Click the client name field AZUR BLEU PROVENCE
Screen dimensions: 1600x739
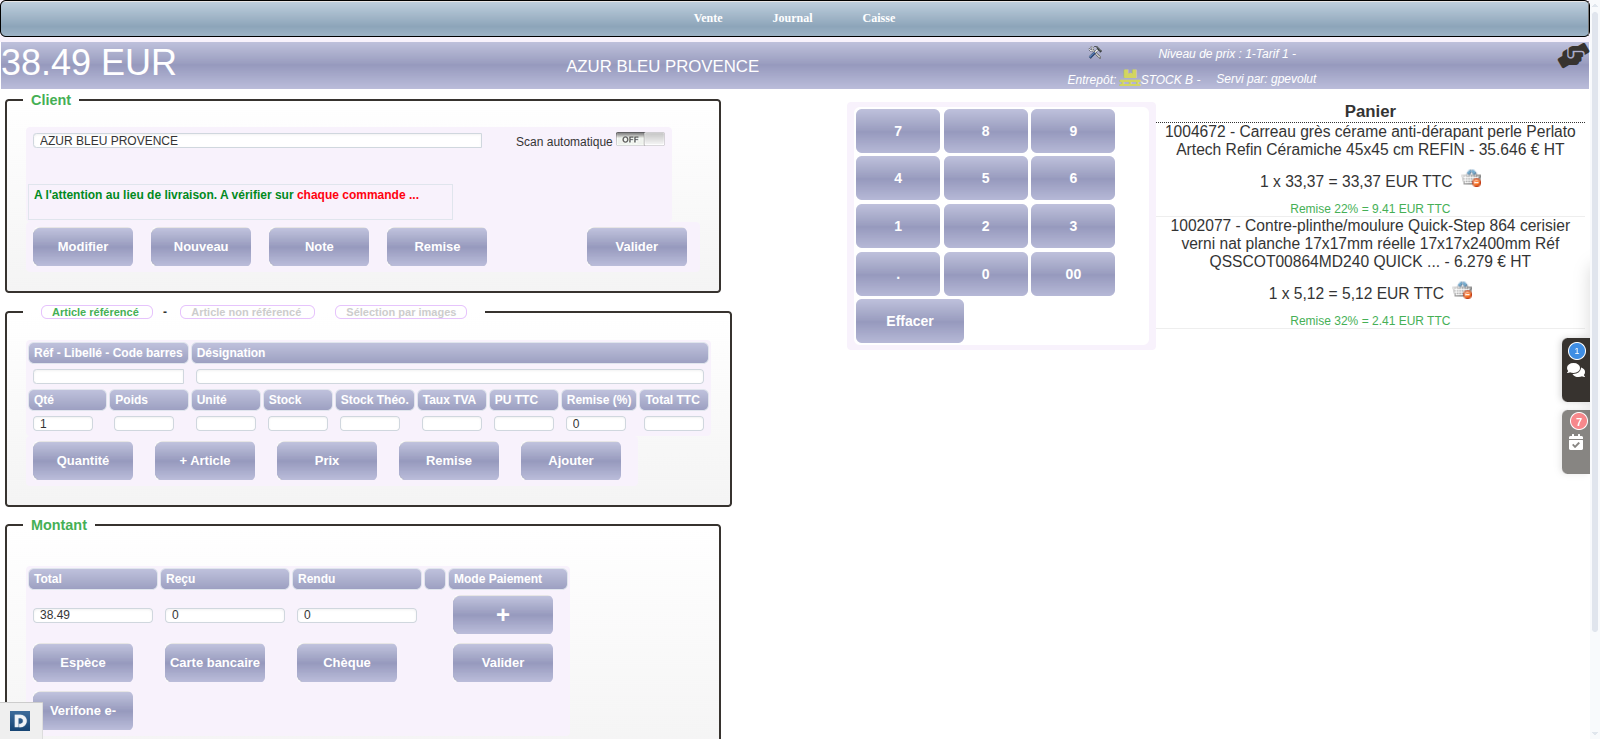(x=258, y=141)
